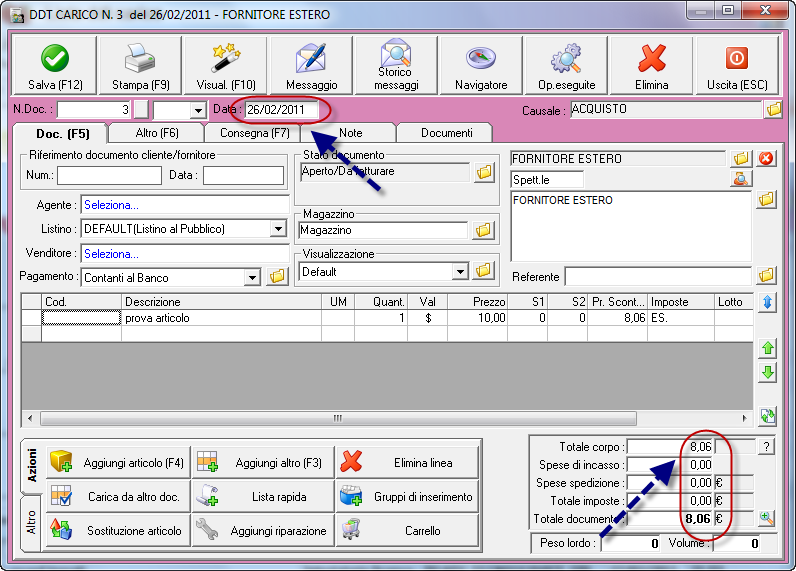
Task: Open folder icon beside Magazzino field
Action: (x=483, y=230)
